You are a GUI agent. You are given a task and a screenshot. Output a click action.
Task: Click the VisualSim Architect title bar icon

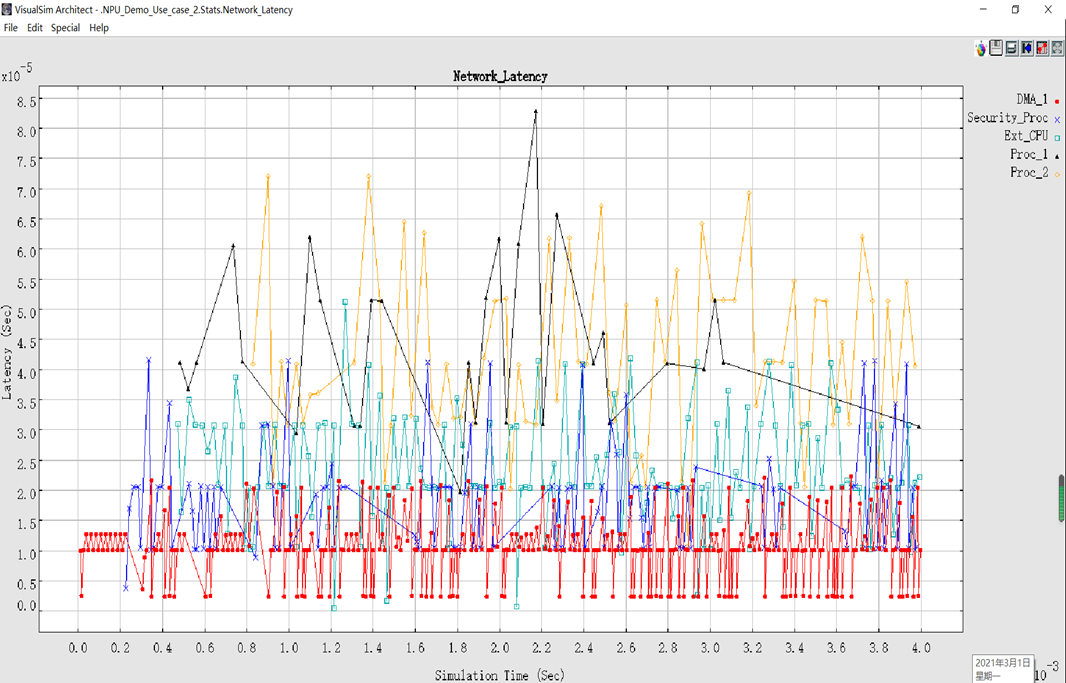(7, 9)
